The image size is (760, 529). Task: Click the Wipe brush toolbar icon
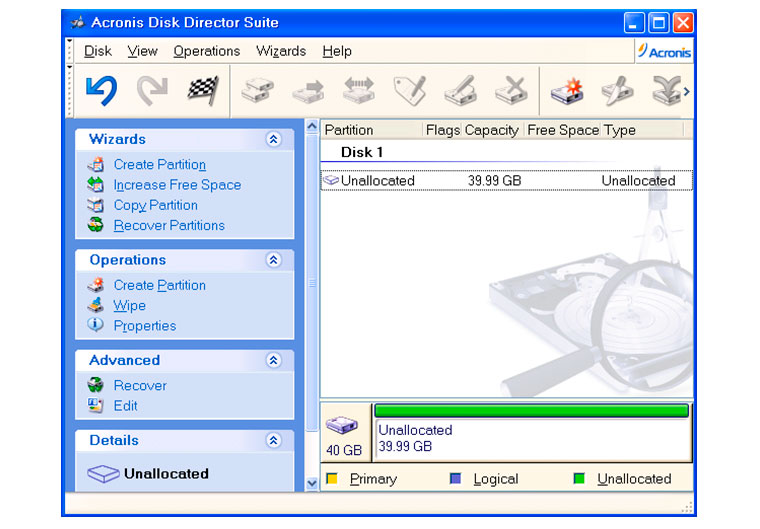[618, 90]
